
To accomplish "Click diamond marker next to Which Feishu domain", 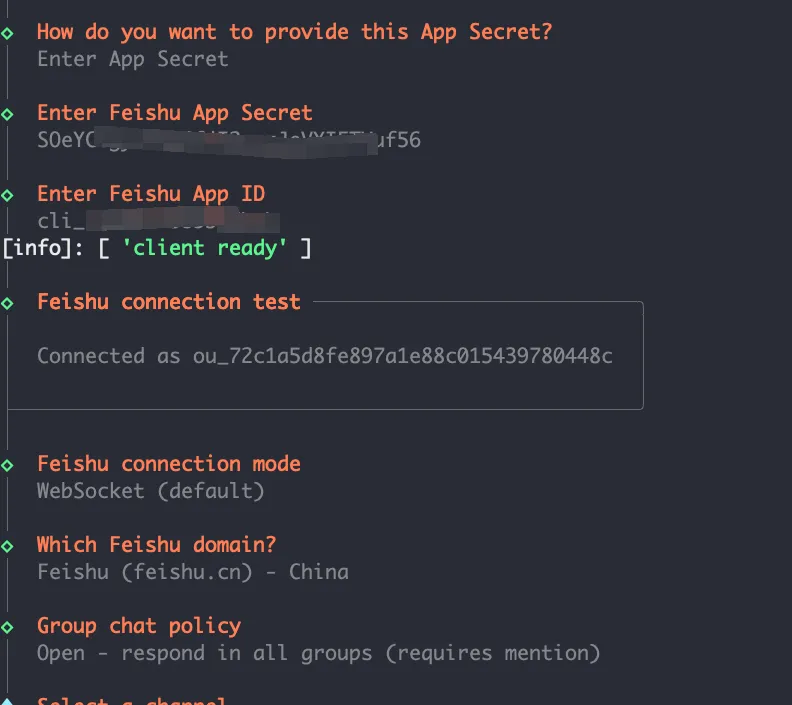I will (x=8, y=545).
